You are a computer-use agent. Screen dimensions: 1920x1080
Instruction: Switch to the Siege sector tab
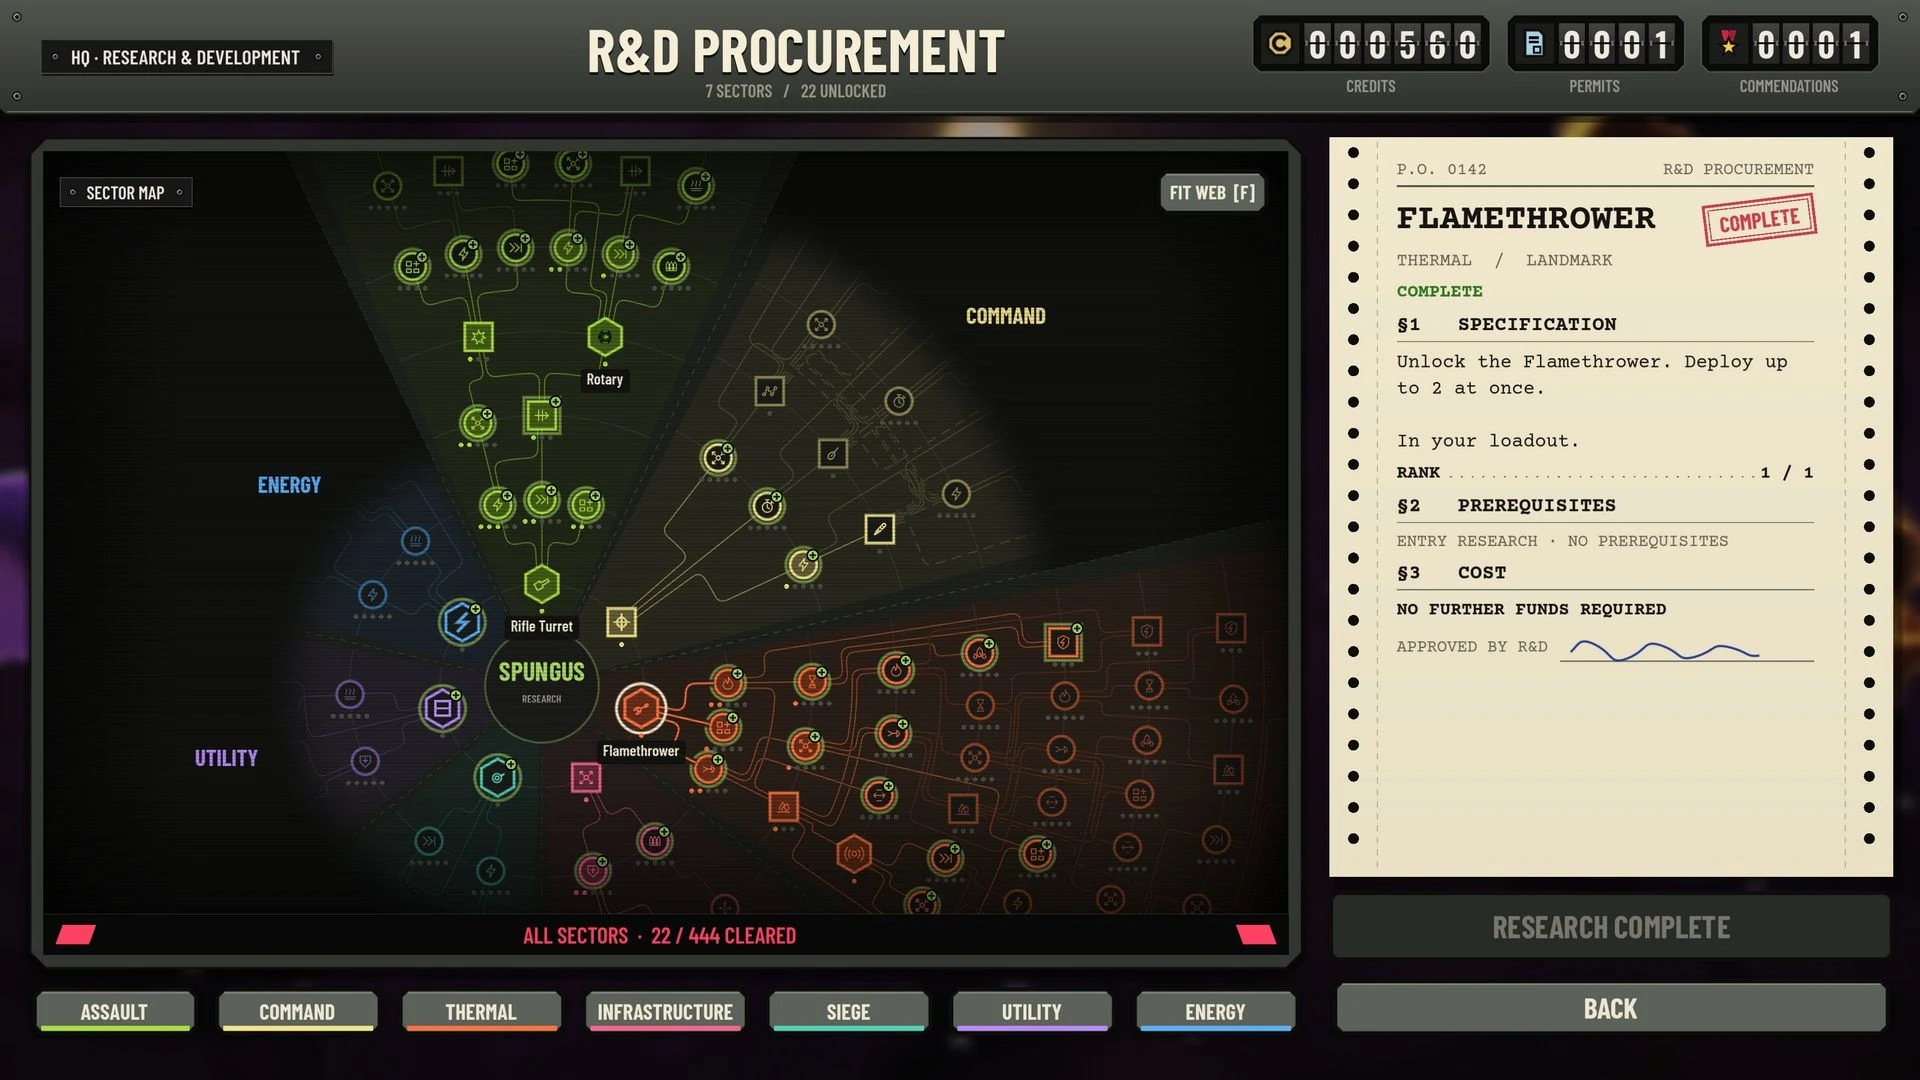coord(848,1012)
